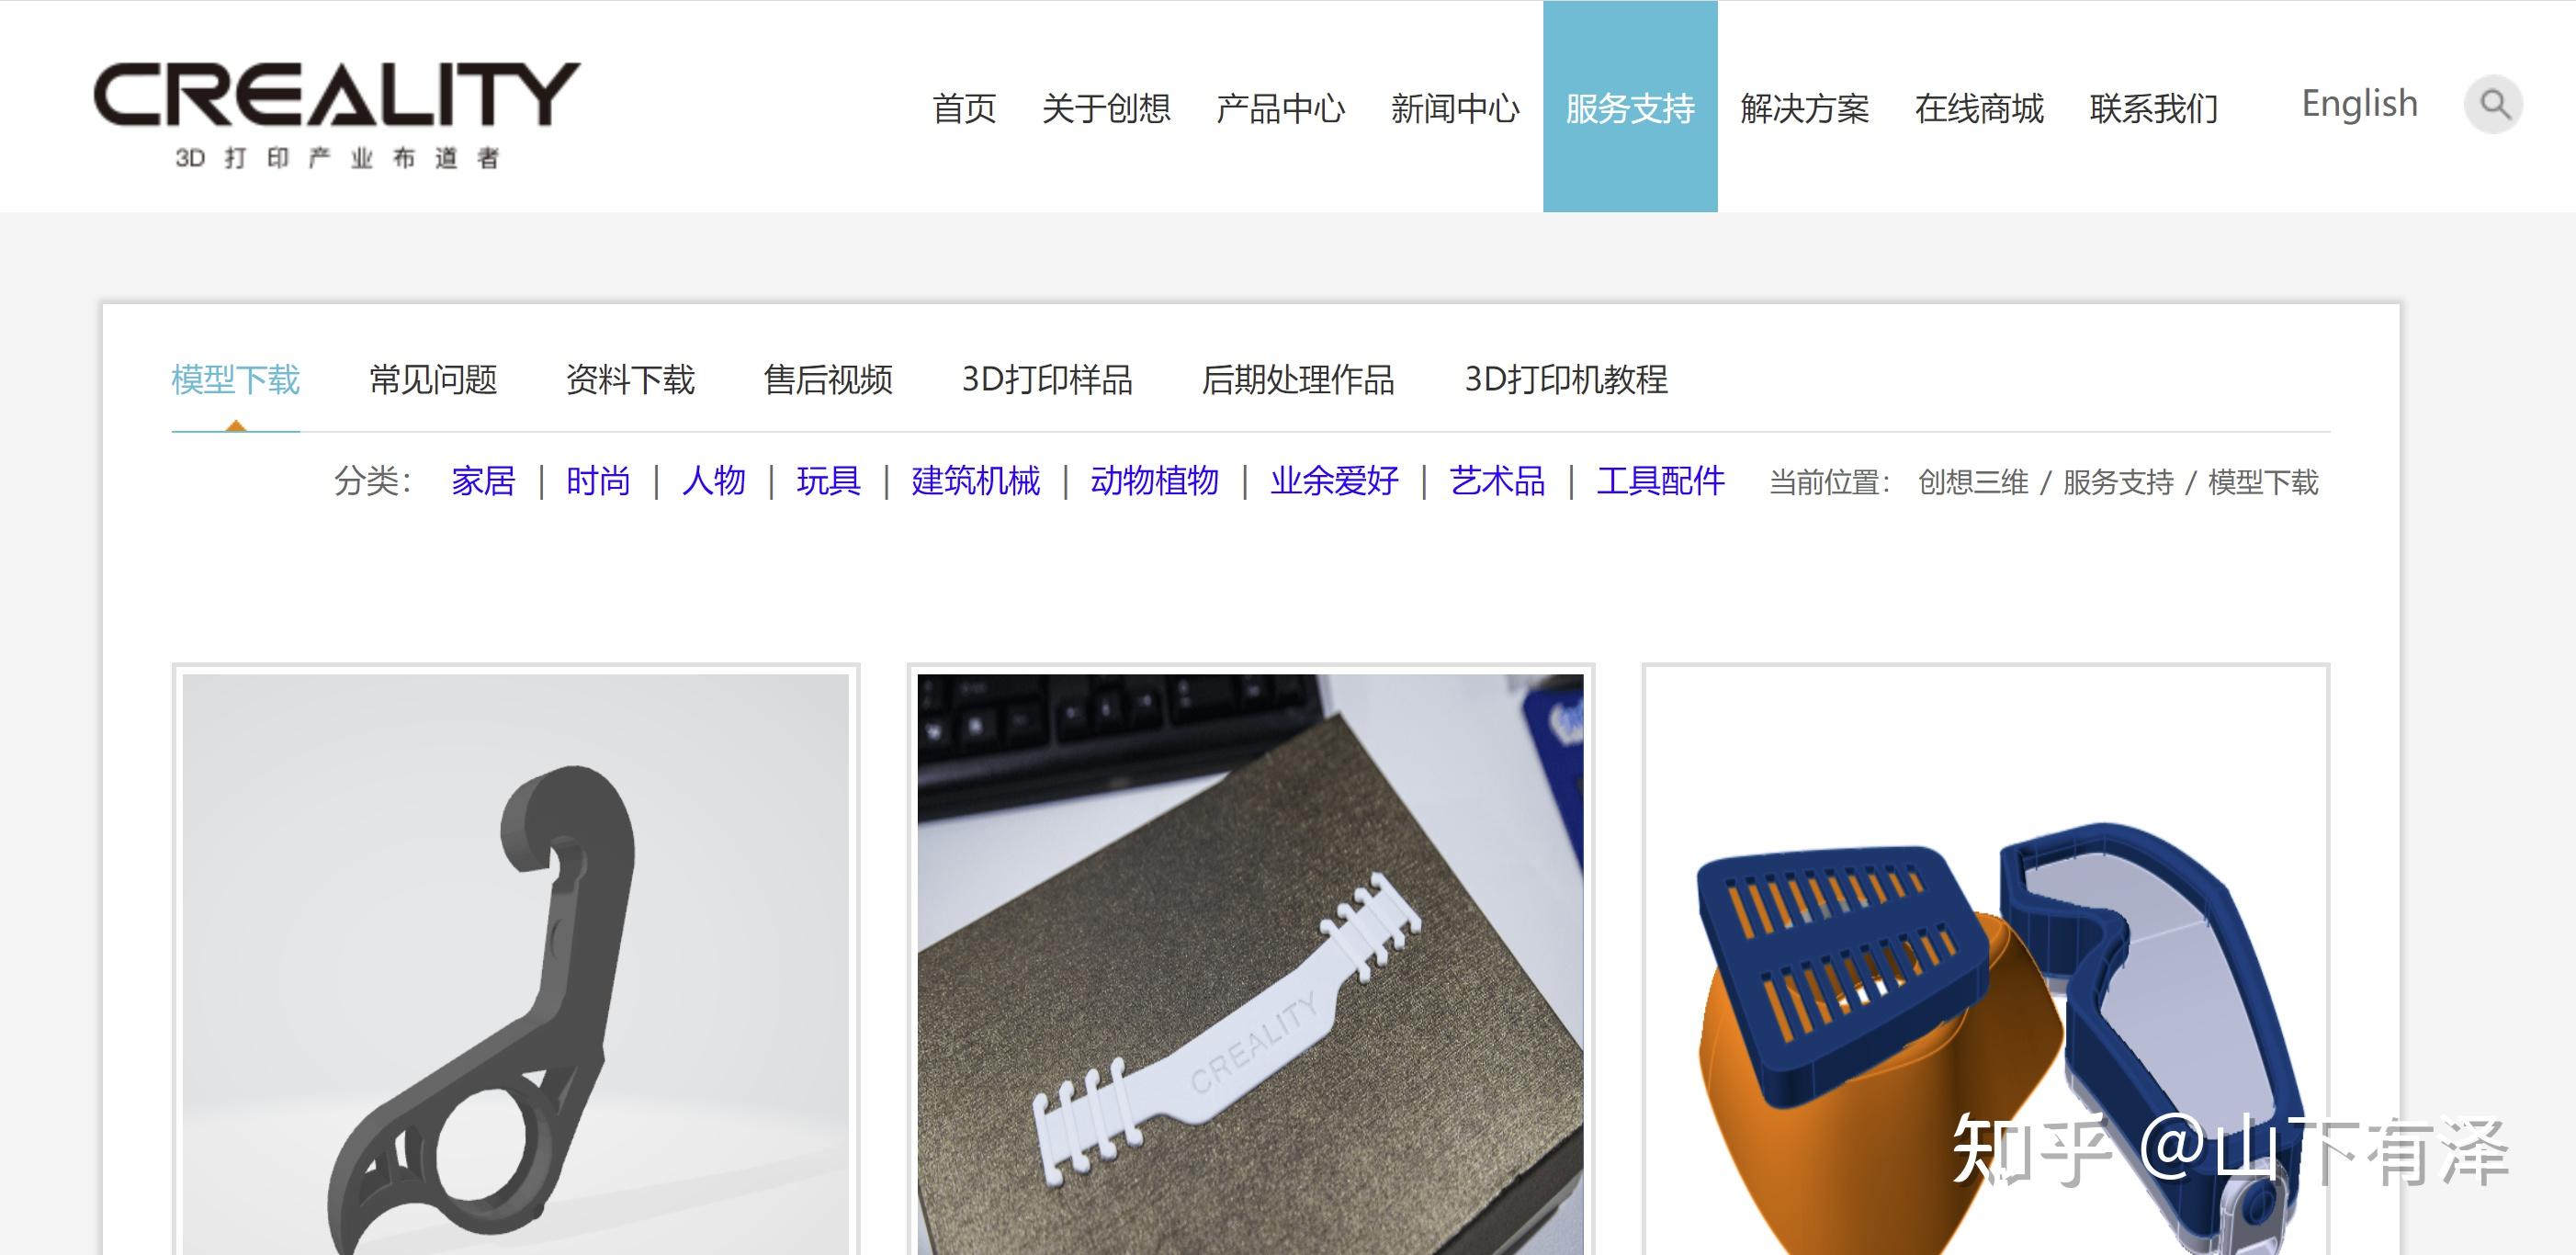Viewport: 2576px width, 1255px height.
Task: Open the 3D打印机教程 tab
Action: point(1566,379)
